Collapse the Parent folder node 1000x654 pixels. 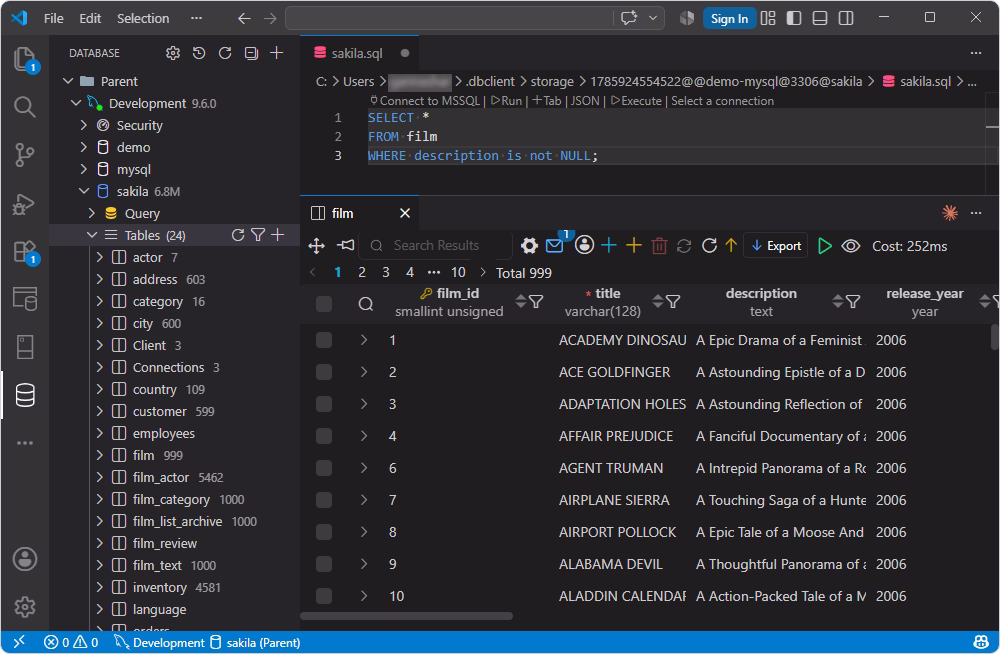pos(68,81)
